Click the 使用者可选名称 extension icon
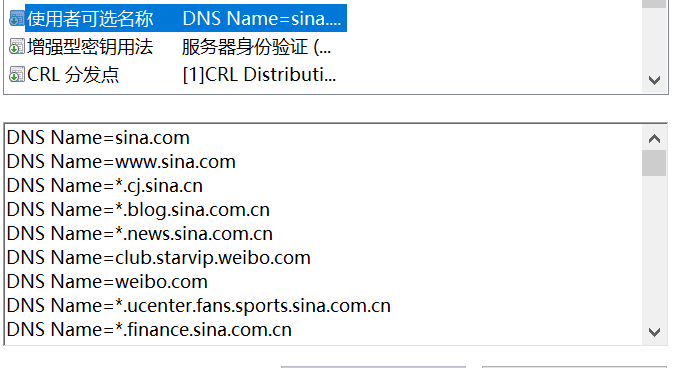This screenshot has height=368, width=685. click(17, 19)
